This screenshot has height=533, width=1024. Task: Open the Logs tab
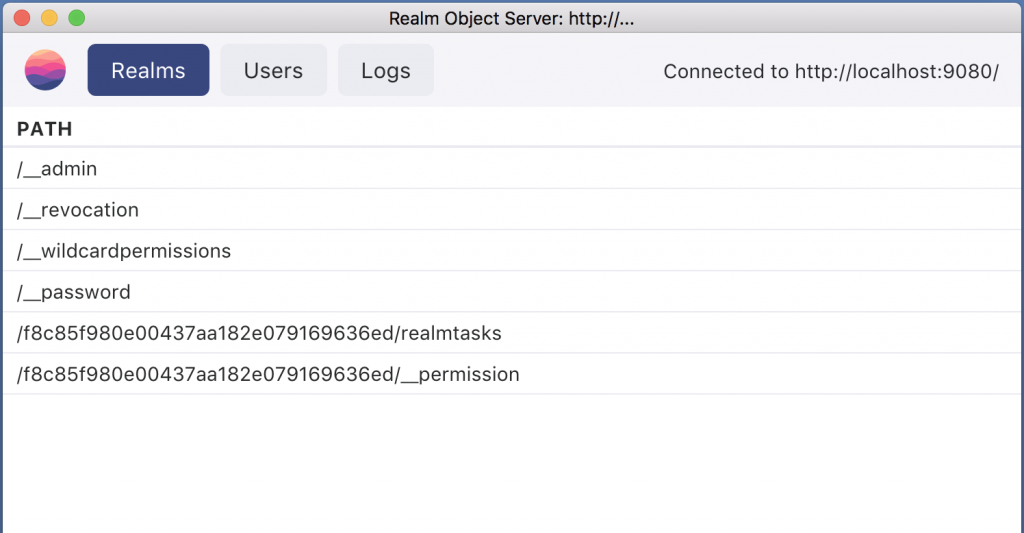[x=385, y=70]
